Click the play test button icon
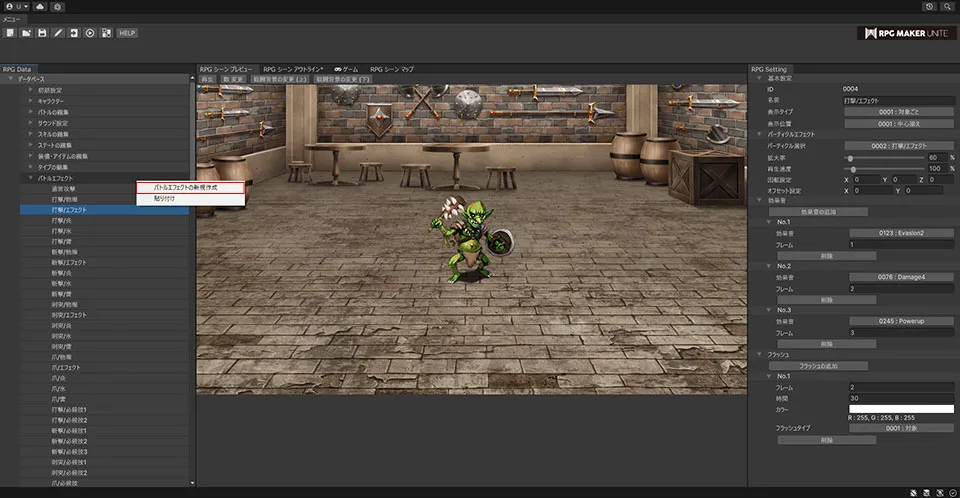This screenshot has height=498, width=960. tap(90, 33)
